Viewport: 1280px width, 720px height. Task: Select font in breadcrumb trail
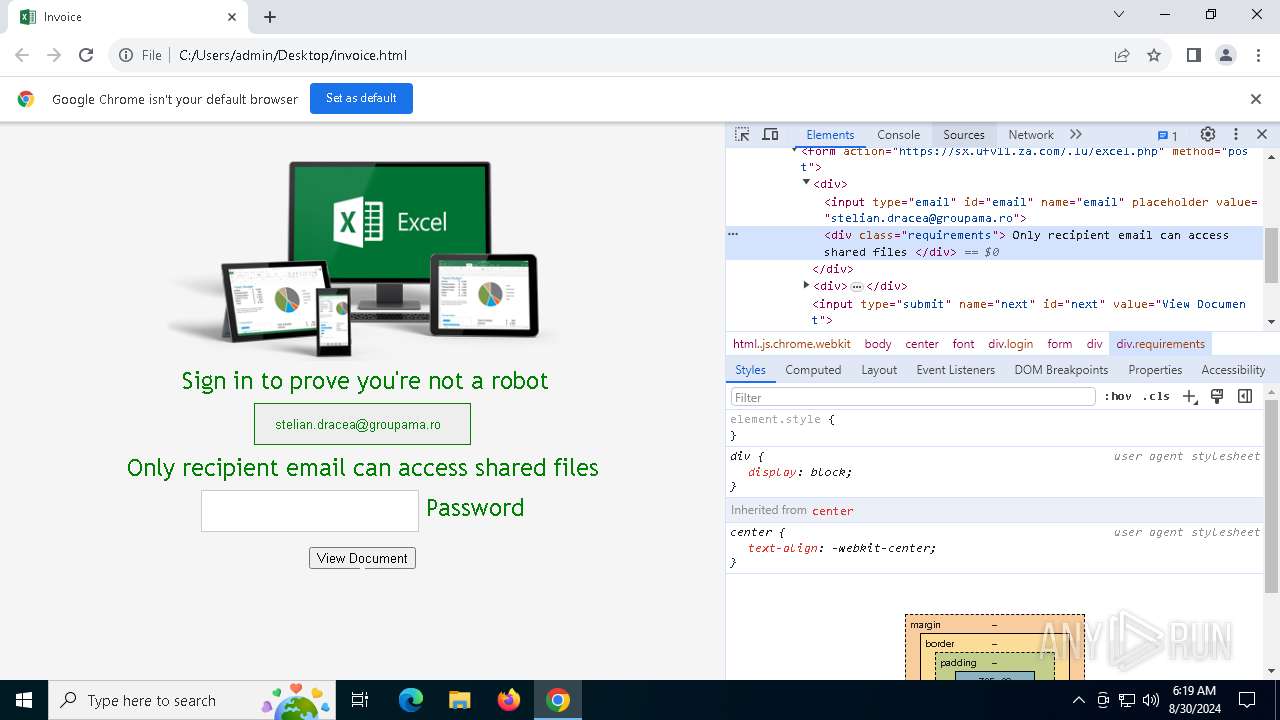[x=963, y=344]
